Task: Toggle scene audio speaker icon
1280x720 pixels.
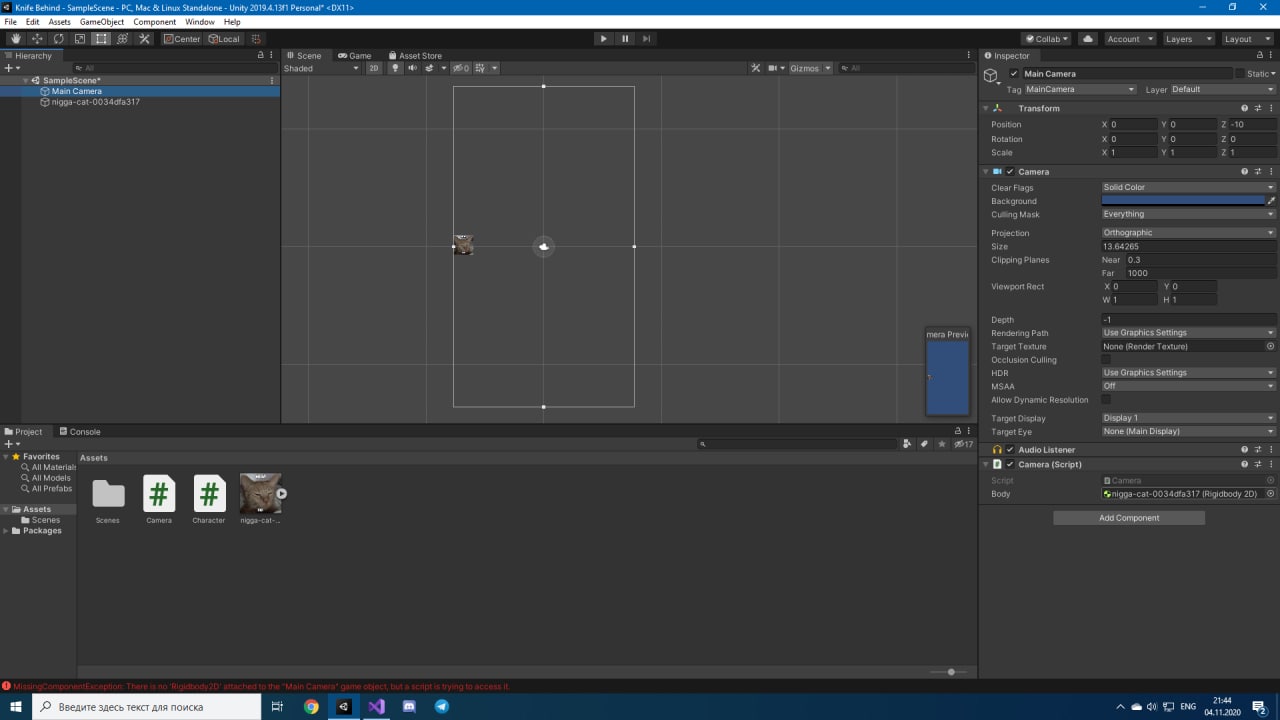Action: [412, 68]
